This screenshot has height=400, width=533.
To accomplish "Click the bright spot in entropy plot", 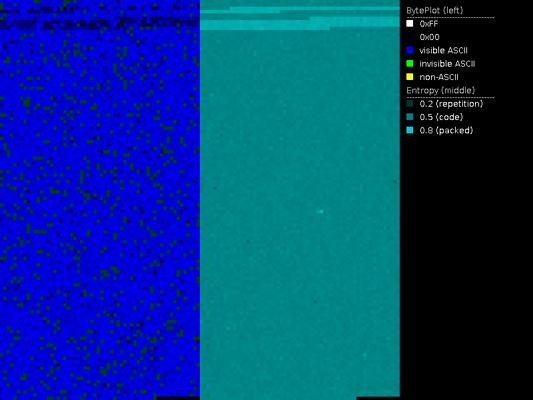I will pyautogui.click(x=320, y=212).
